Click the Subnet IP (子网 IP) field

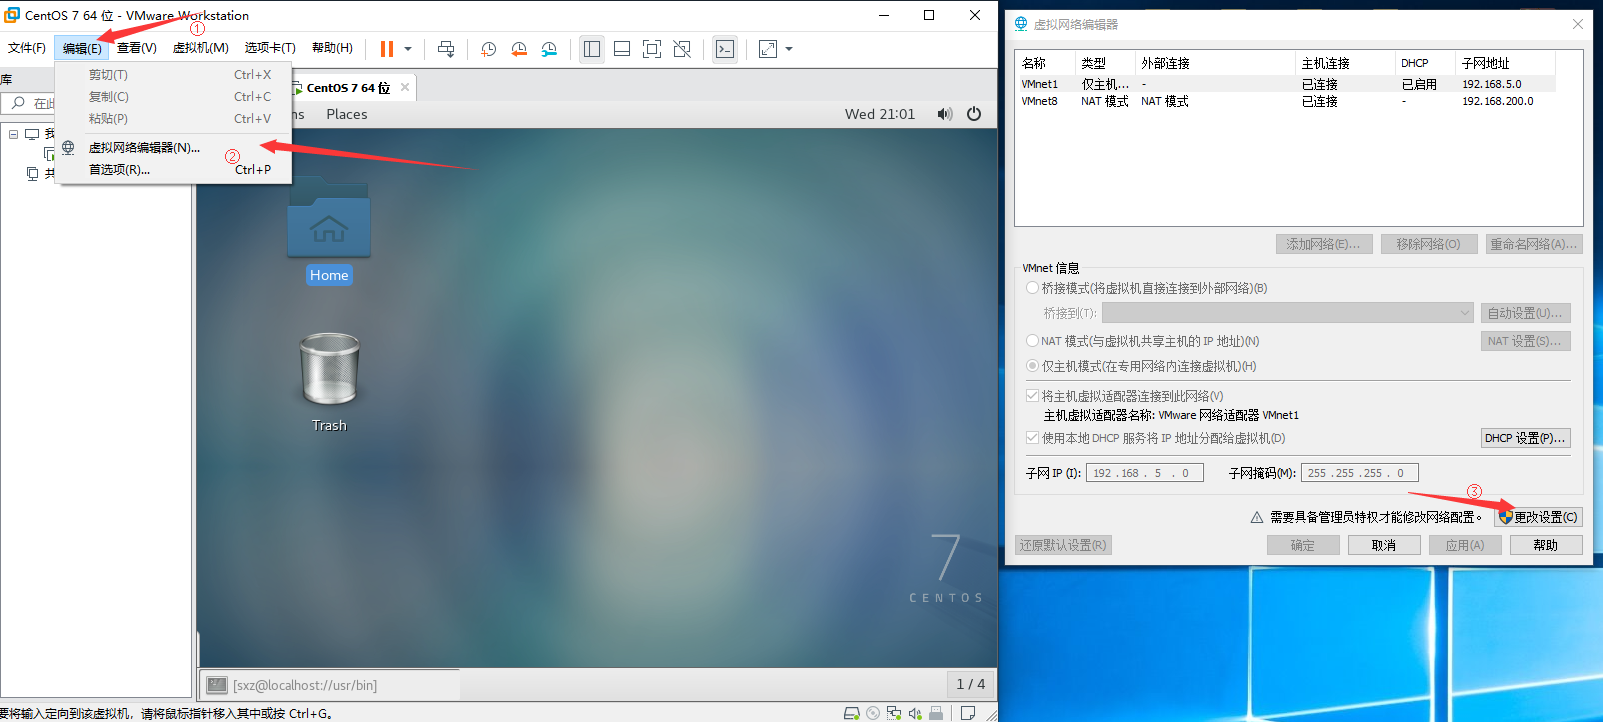1145,473
